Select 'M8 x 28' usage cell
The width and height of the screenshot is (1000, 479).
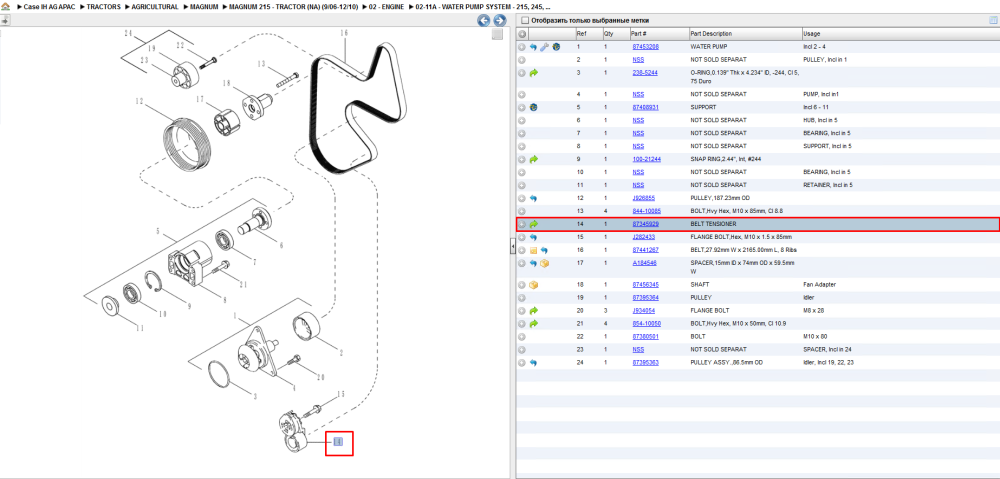(813, 311)
